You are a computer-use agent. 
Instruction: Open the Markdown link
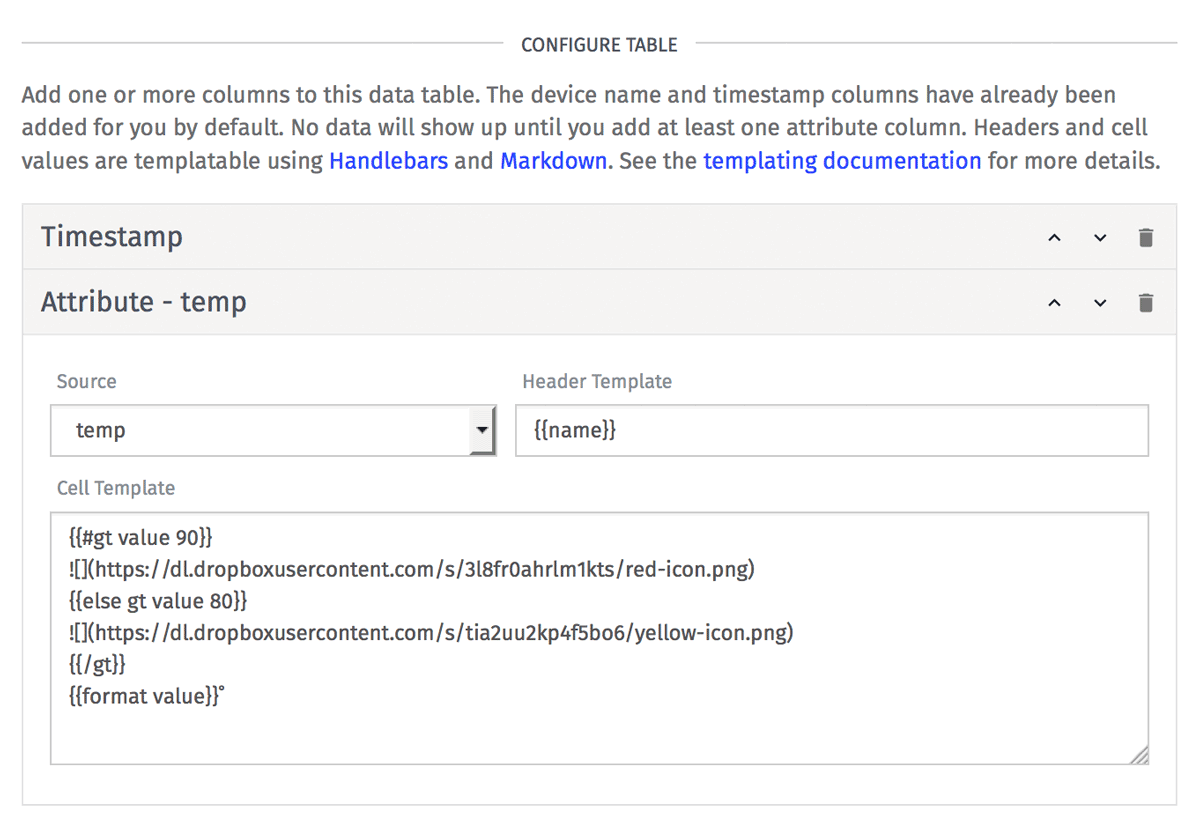pos(553,160)
